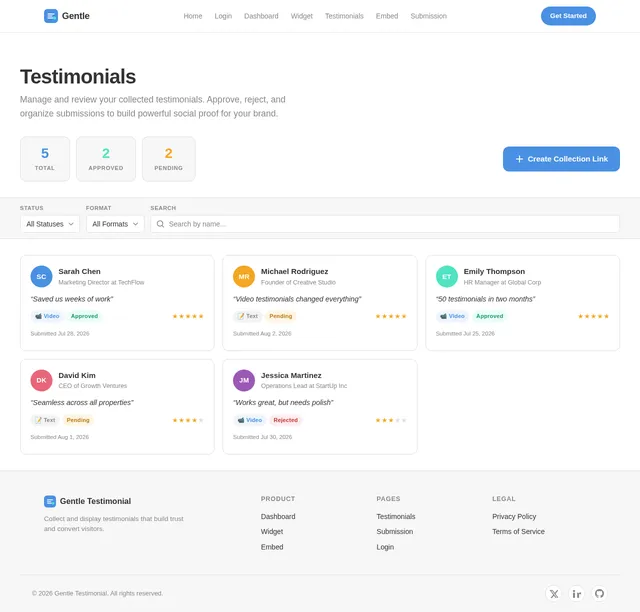Click Sarah Chen's SC avatar

[x=41, y=276]
